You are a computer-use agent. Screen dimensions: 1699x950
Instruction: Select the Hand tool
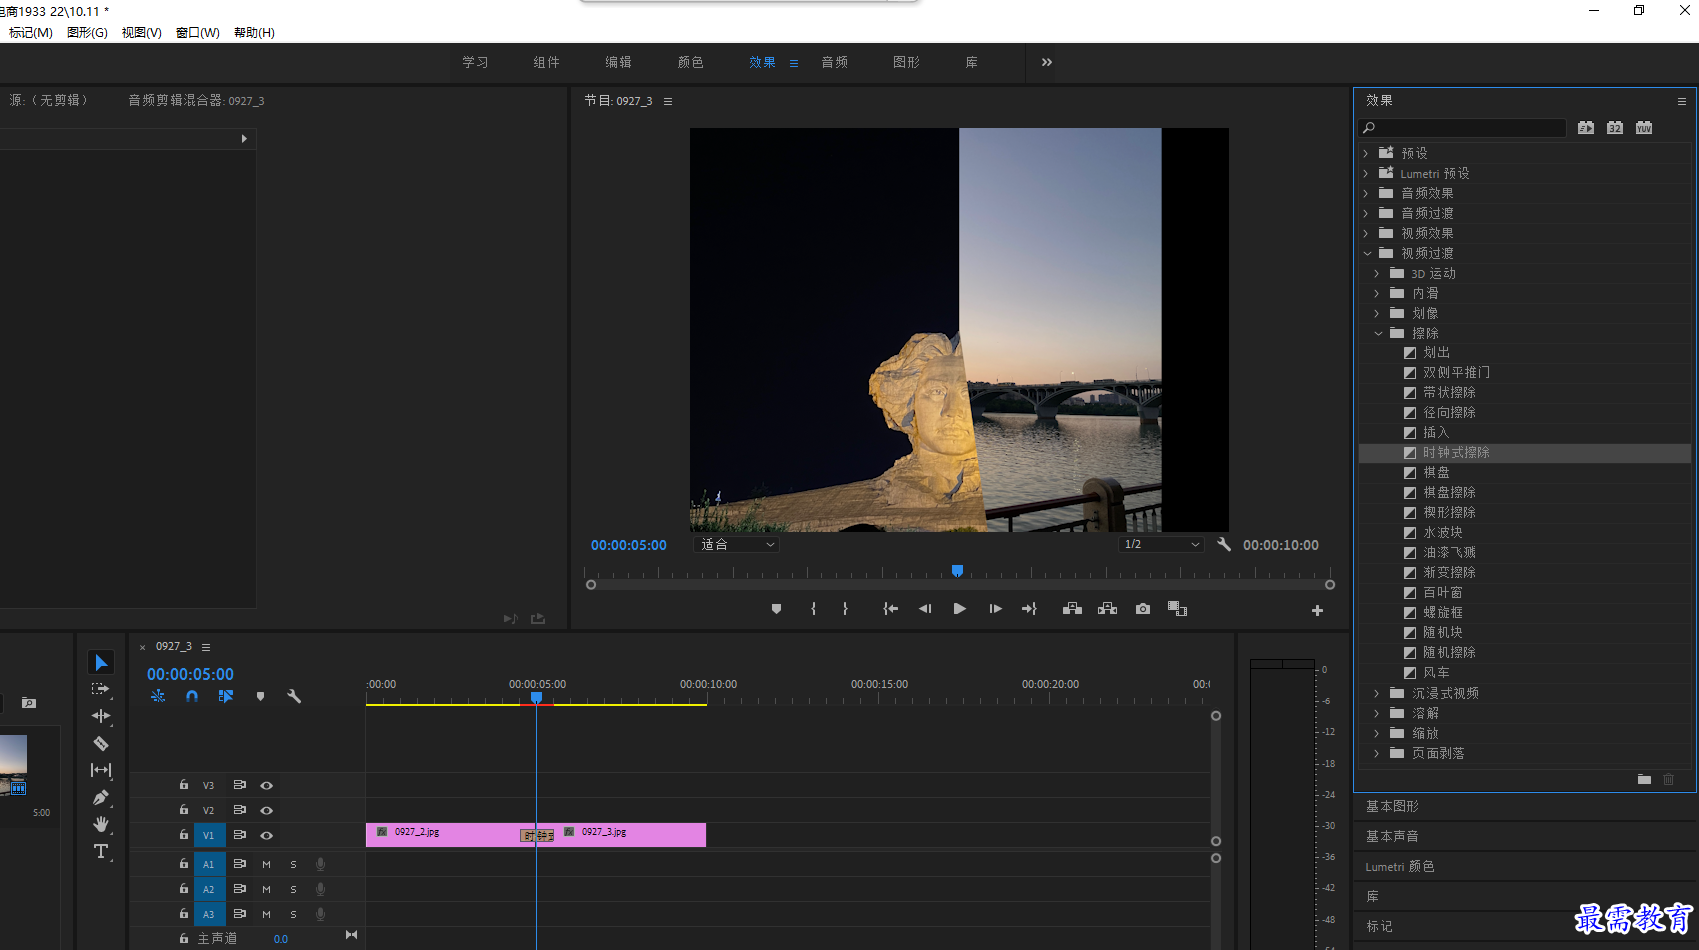[101, 824]
